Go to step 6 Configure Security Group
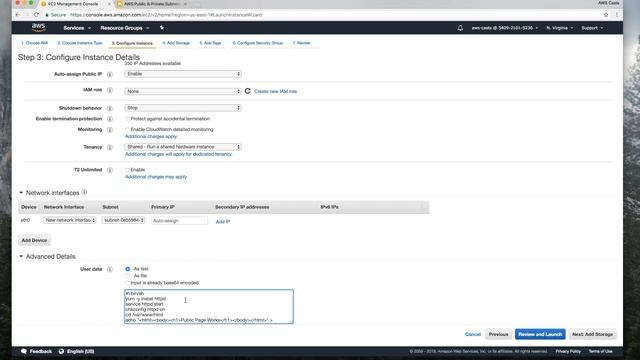 click(x=258, y=43)
